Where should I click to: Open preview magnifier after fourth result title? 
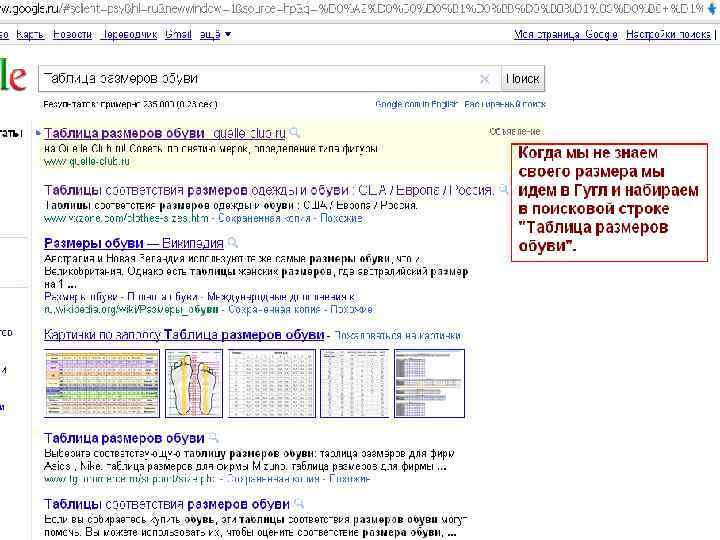pos(214,438)
